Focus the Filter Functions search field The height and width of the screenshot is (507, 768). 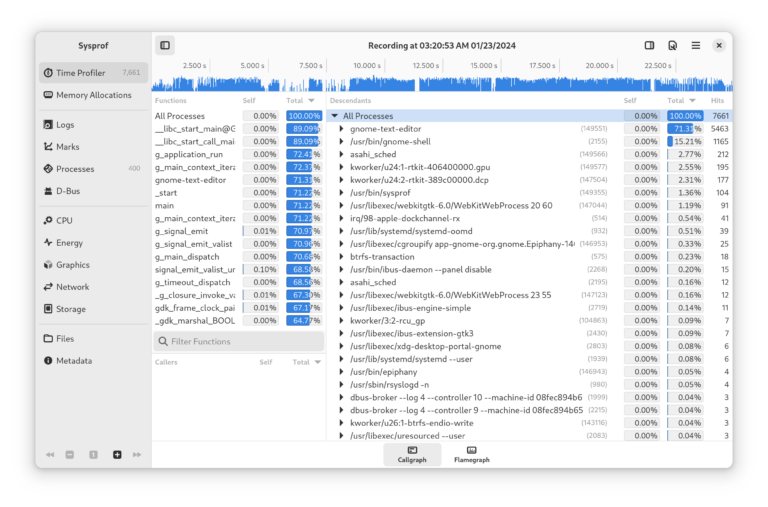[x=239, y=341]
